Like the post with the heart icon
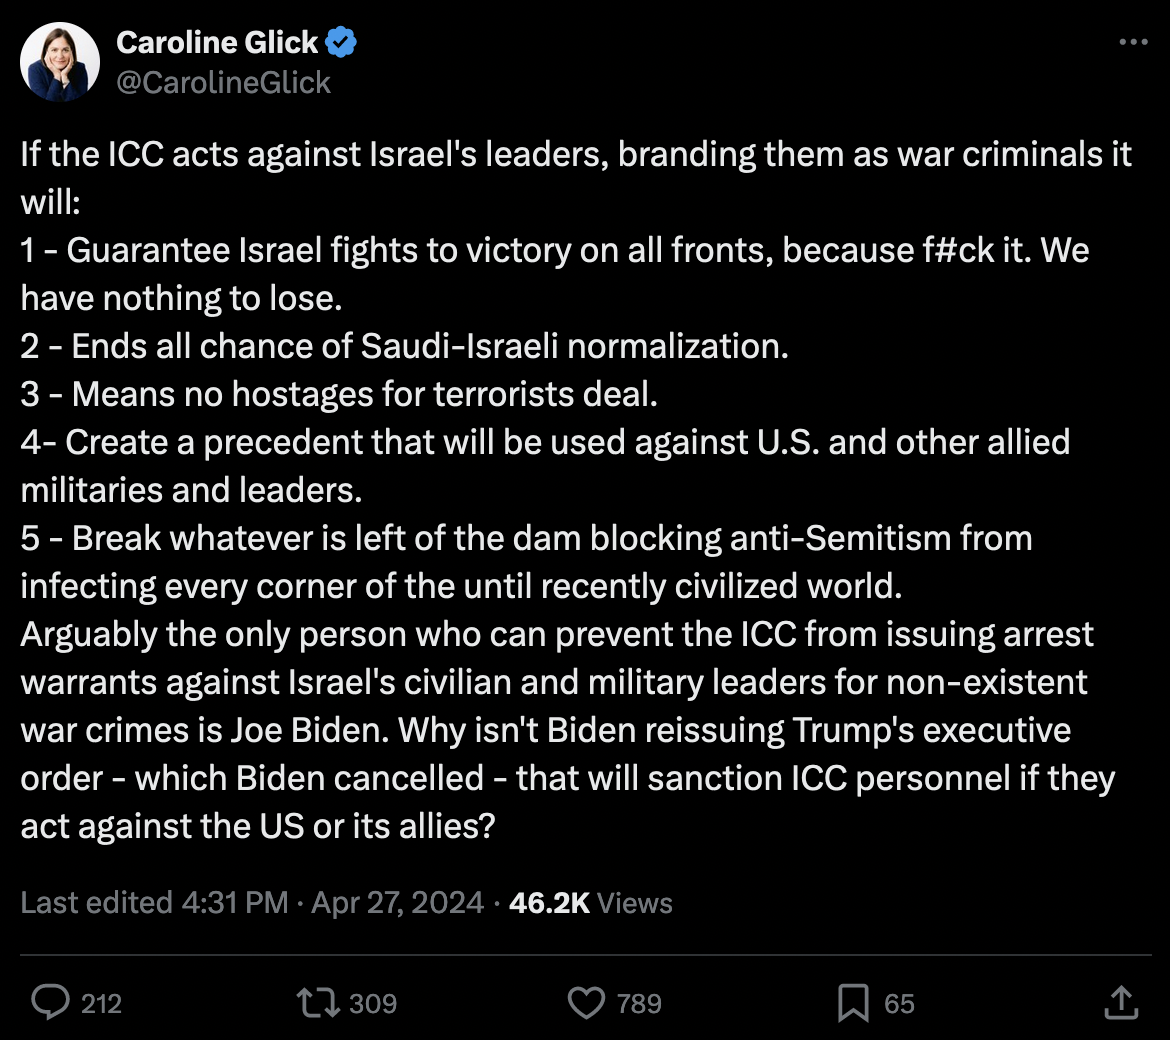The image size is (1170, 1040). click(x=586, y=1002)
